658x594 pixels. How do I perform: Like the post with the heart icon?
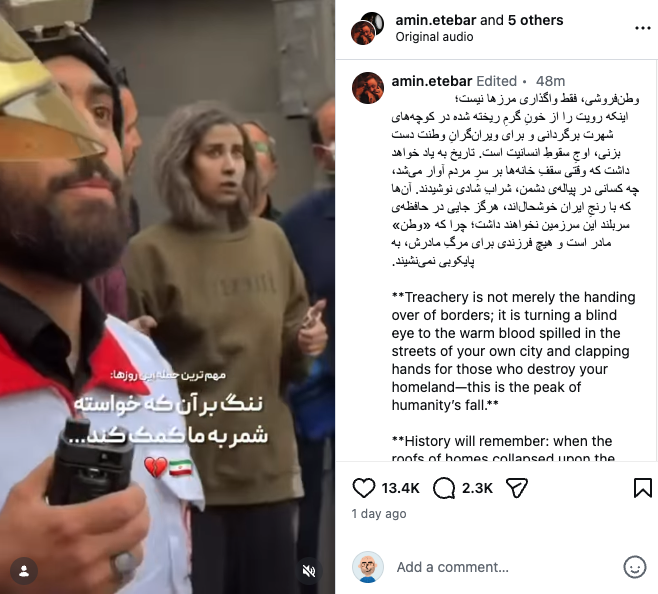(363, 488)
